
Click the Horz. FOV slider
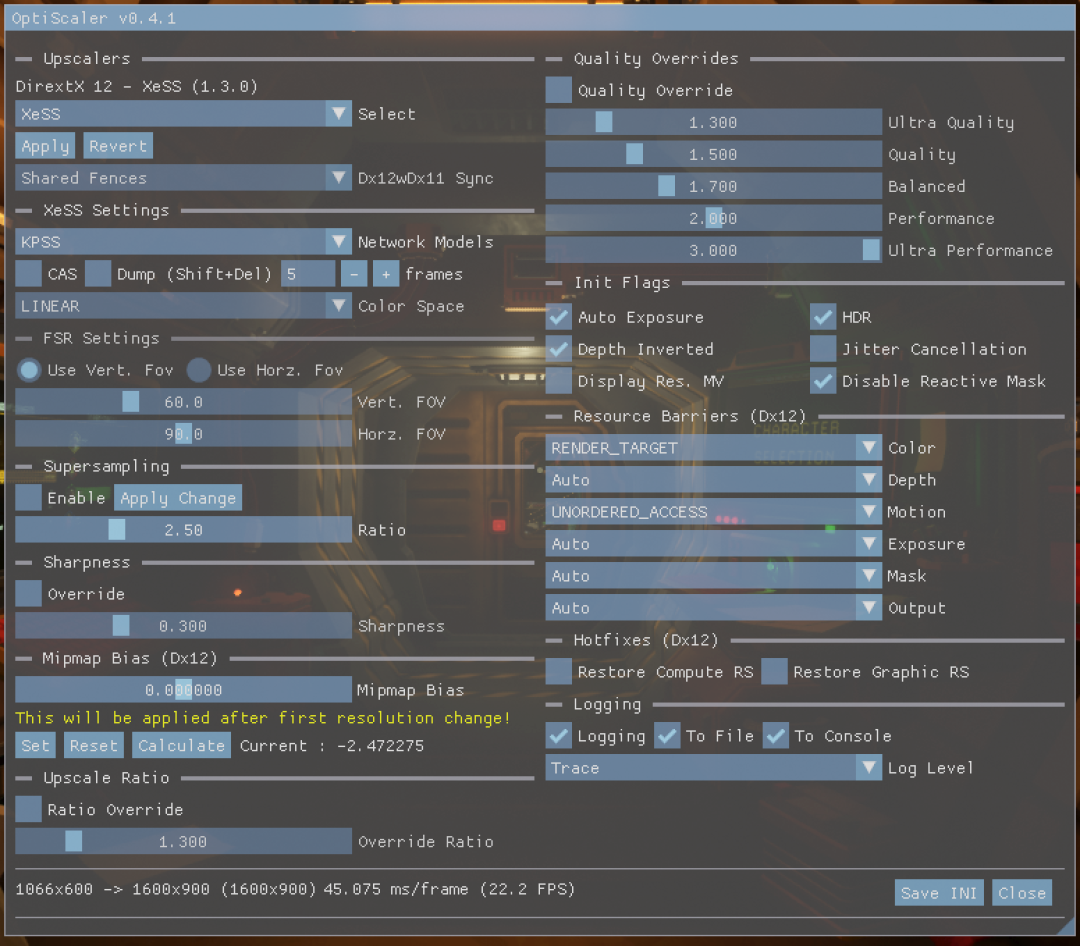pyautogui.click(x=183, y=434)
